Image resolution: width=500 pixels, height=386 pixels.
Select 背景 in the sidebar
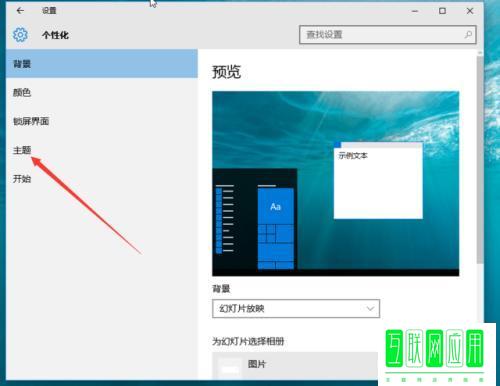point(102,64)
